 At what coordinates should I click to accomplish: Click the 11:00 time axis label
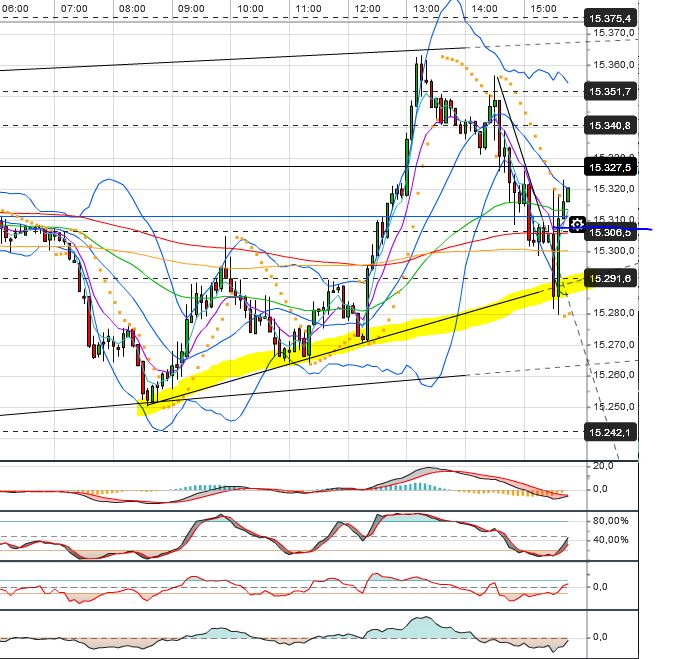[308, 8]
